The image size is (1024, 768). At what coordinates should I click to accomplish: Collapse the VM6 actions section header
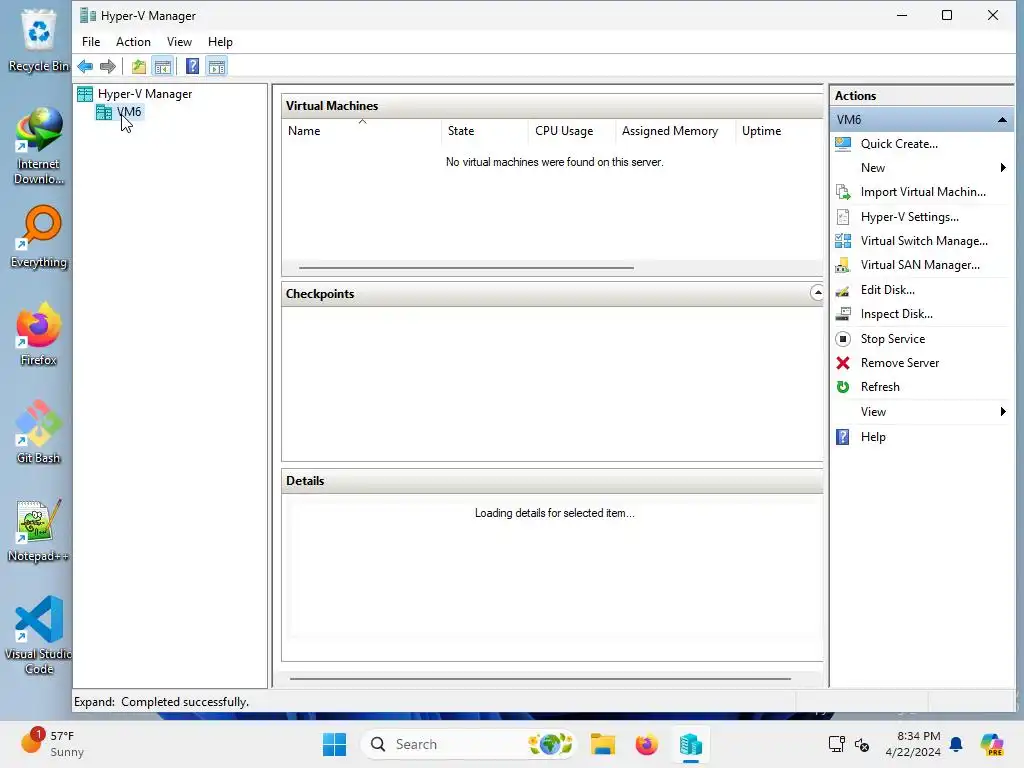1002,120
